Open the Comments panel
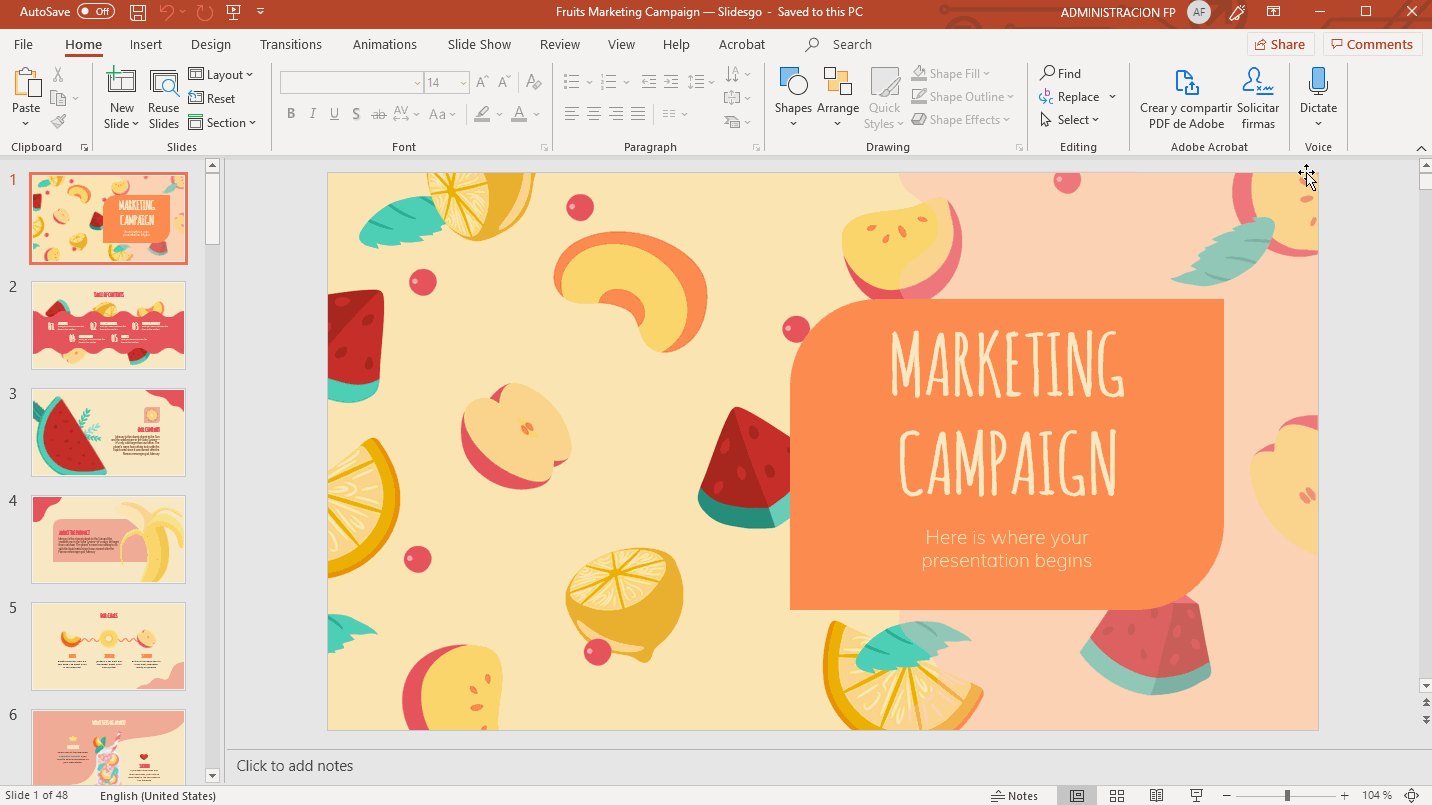The width and height of the screenshot is (1432, 805). (1372, 44)
